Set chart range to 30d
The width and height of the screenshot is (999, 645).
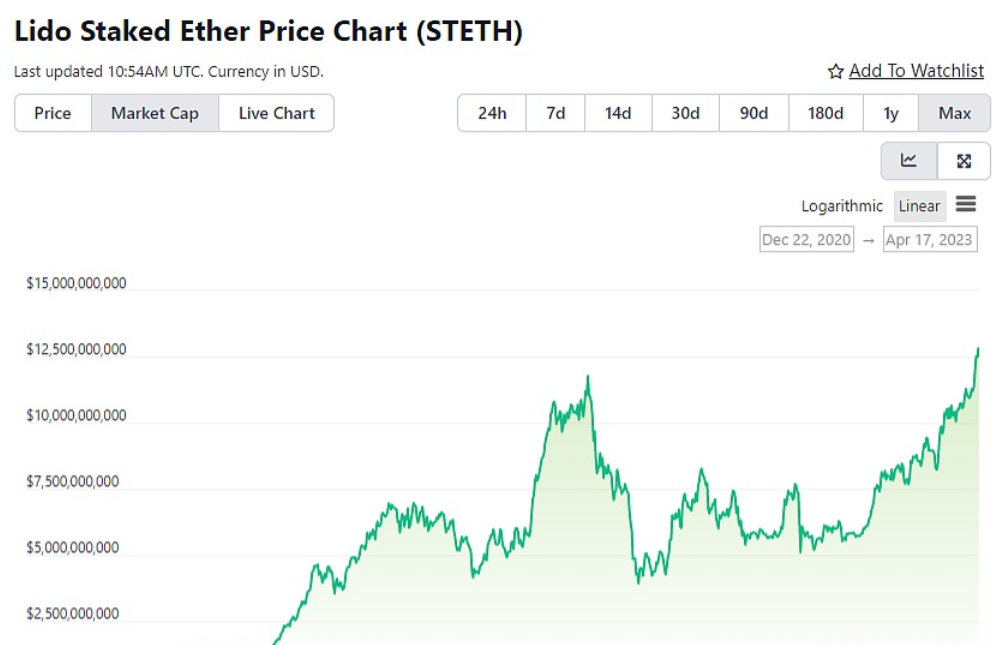685,113
